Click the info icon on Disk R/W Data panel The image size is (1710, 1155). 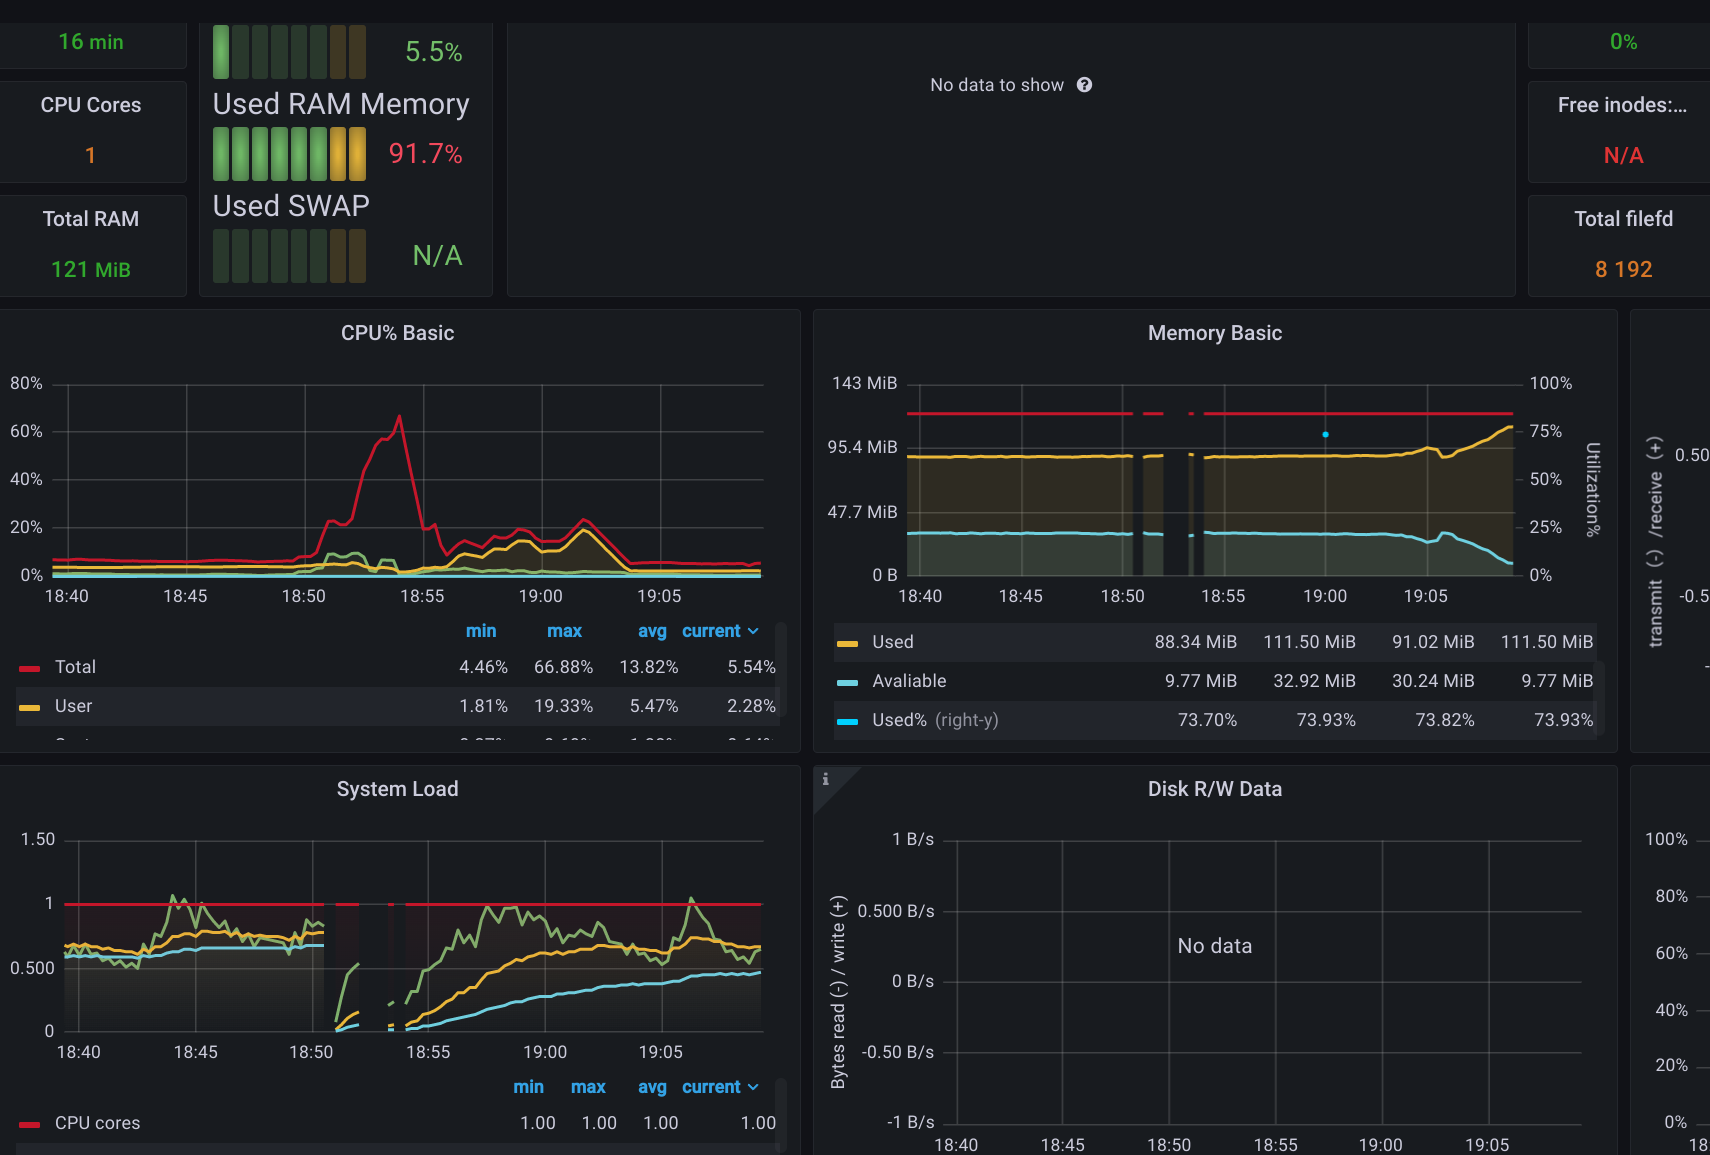(825, 780)
